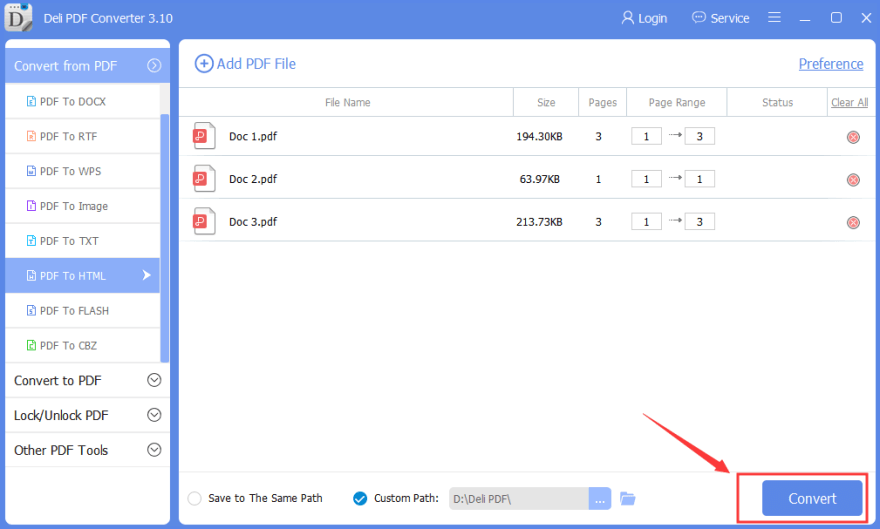Select the Custom Path option

coord(360,498)
